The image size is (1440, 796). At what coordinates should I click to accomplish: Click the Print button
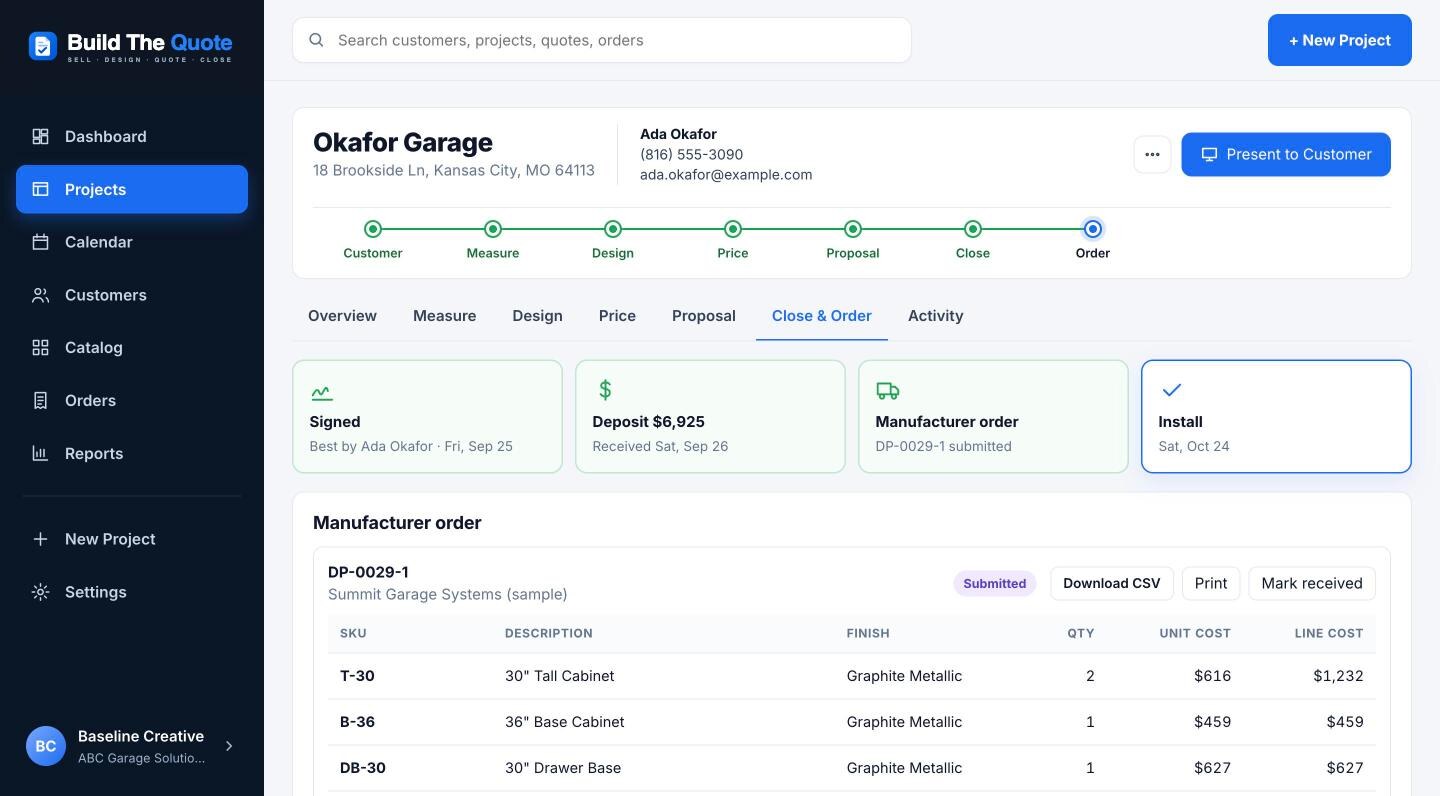pos(1211,583)
